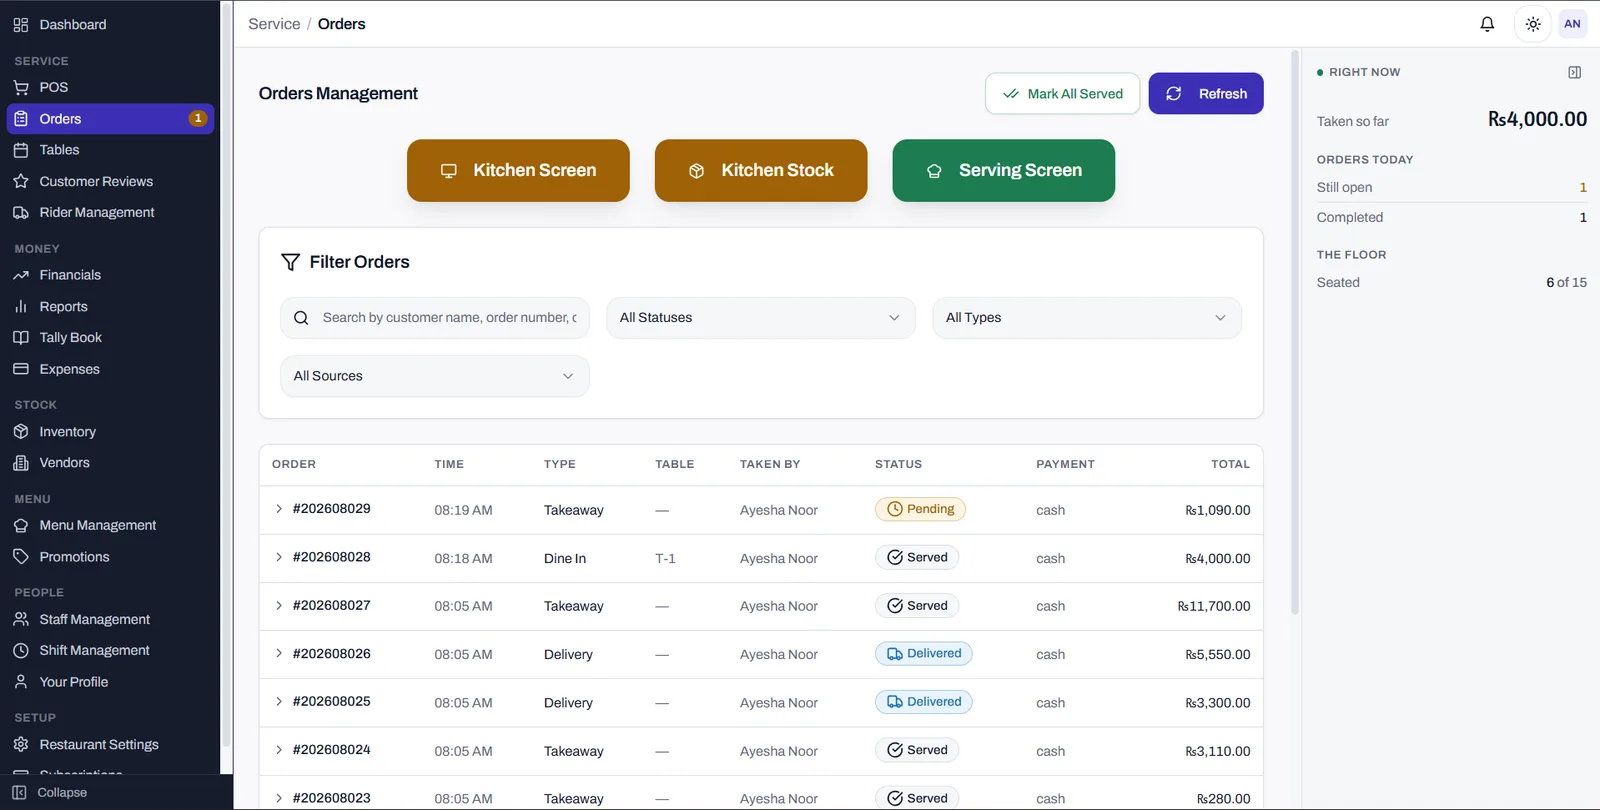Click the Tables calendar icon
1600x810 pixels.
point(21,150)
